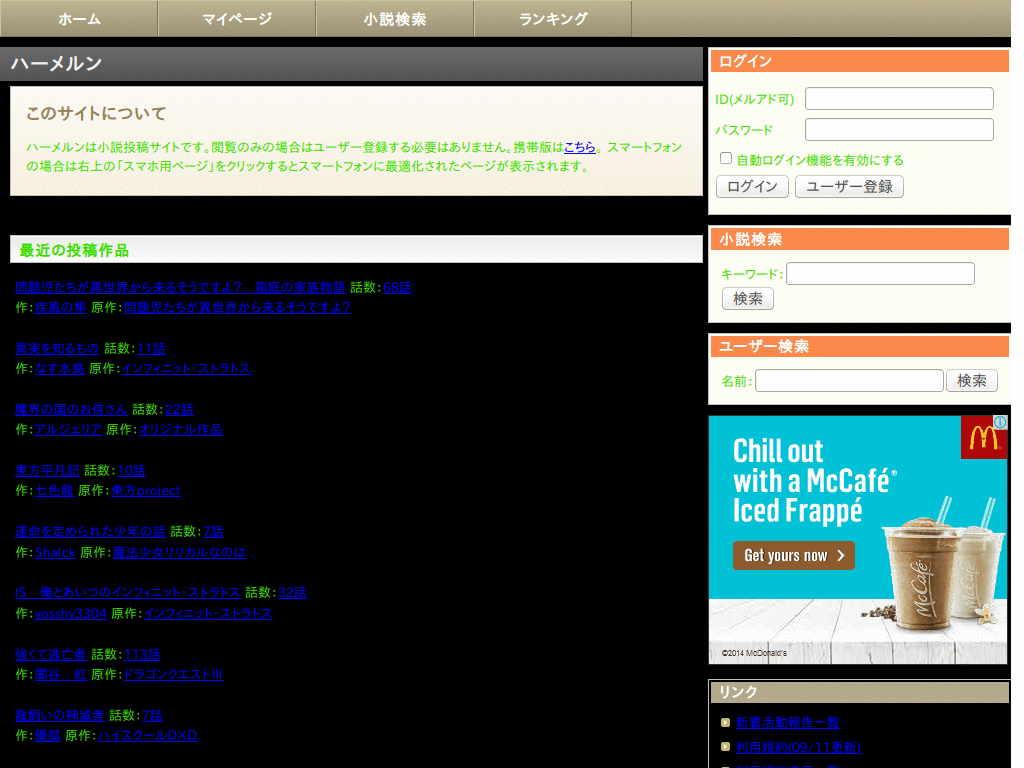Open the ホーム navigation tab
This screenshot has height=768, width=1024.
79,19
